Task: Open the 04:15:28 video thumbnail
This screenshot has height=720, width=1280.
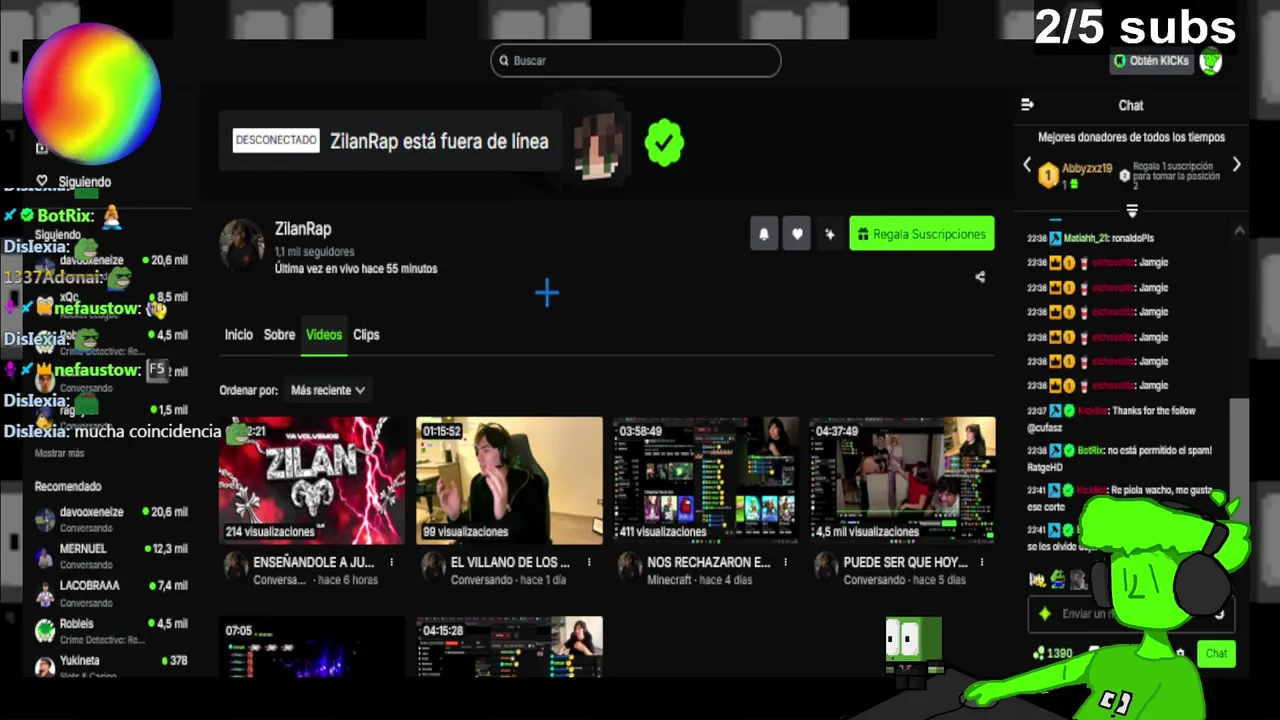Action: pyautogui.click(x=509, y=647)
